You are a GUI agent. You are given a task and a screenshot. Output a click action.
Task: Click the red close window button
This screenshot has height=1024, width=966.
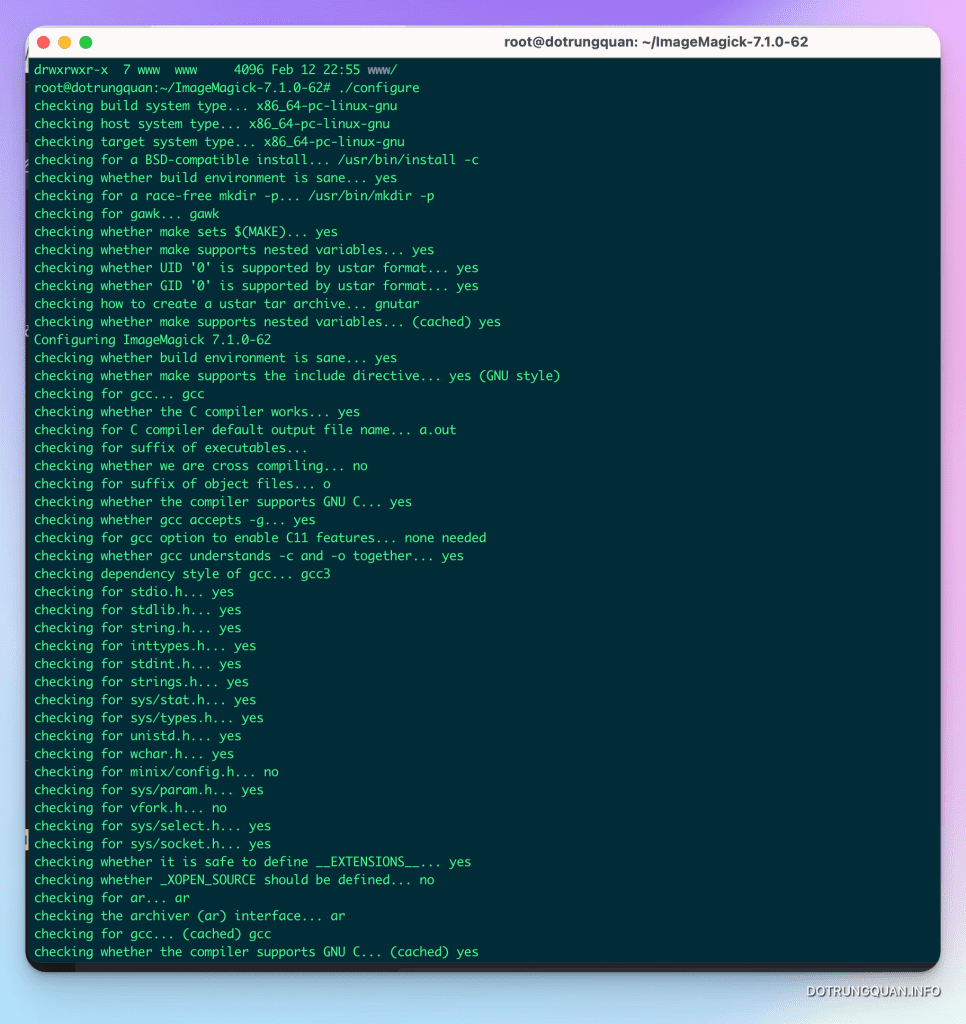(x=44, y=42)
